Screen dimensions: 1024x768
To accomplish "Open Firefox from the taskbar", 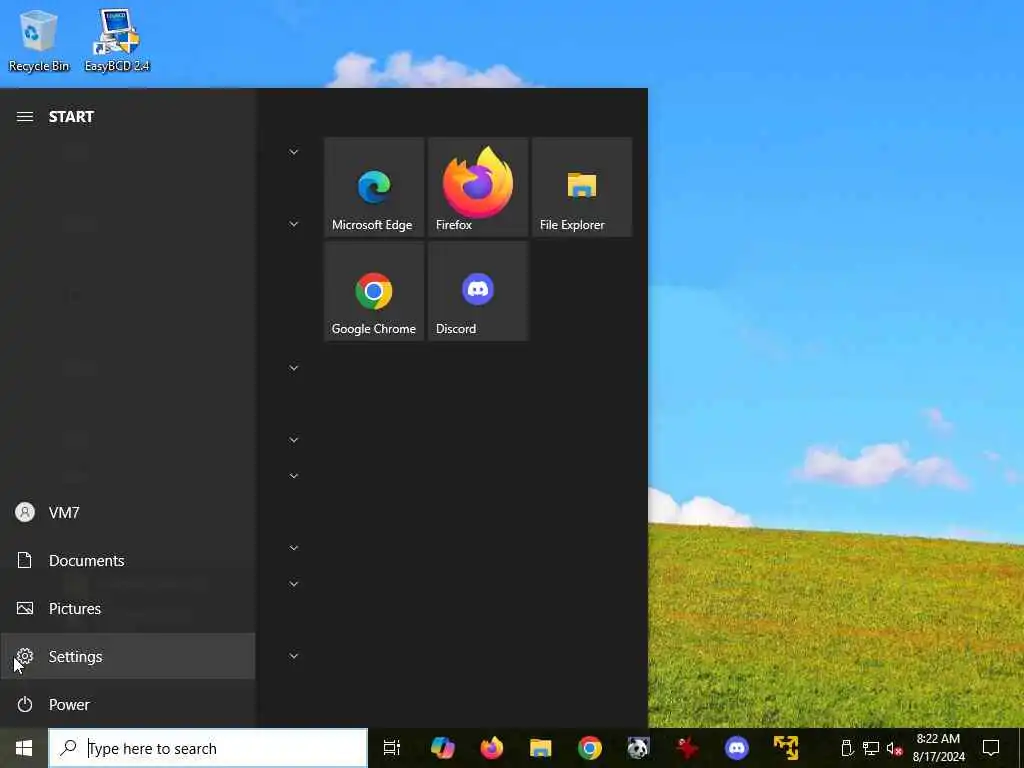I will pos(492,748).
